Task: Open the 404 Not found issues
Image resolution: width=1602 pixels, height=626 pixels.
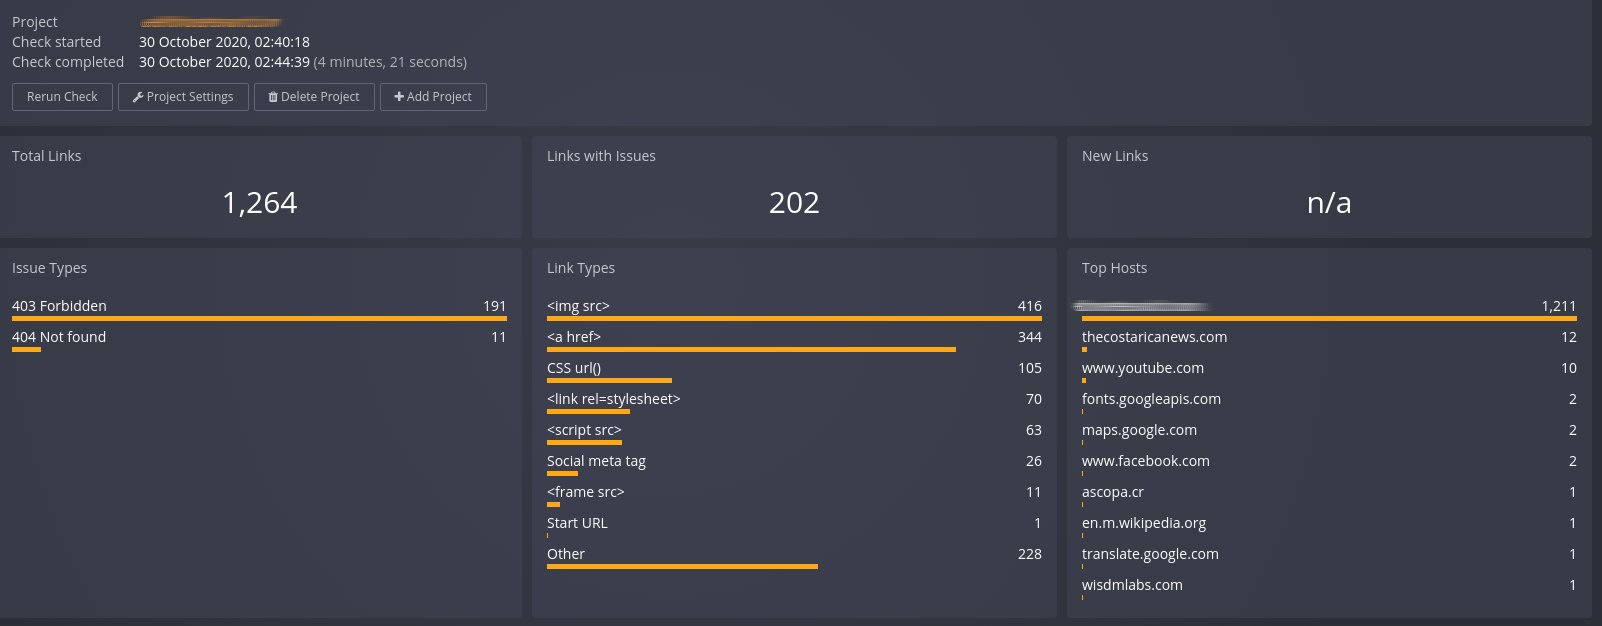Action: click(x=59, y=337)
